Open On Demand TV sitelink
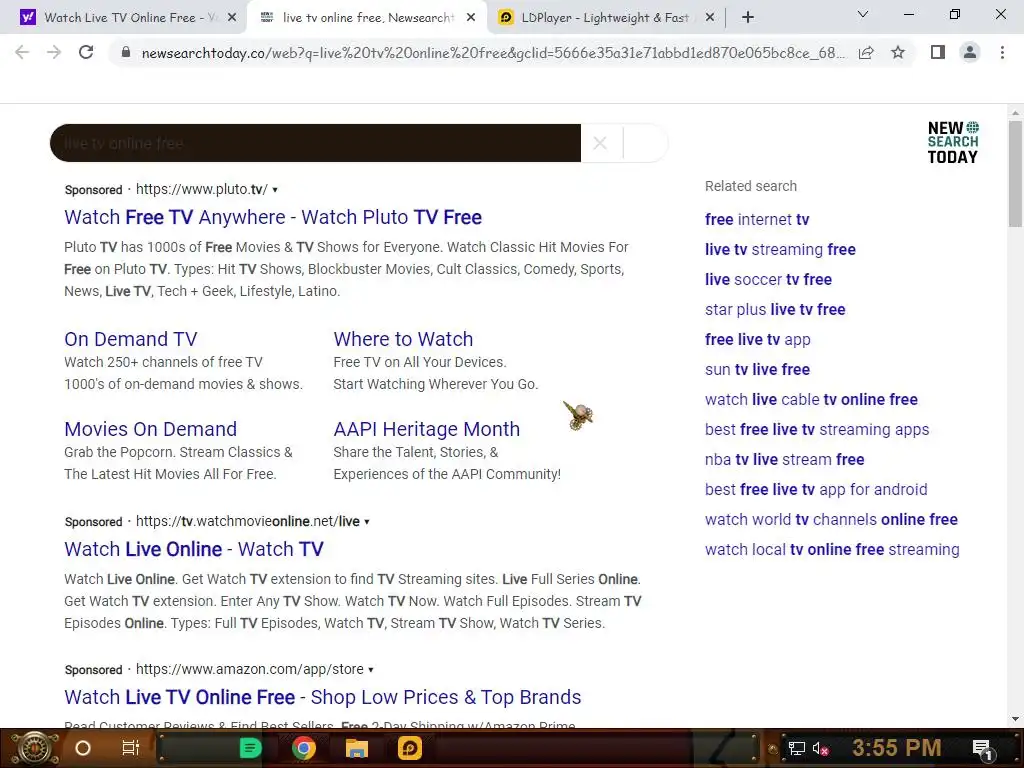This screenshot has height=768, width=1024. point(131,339)
